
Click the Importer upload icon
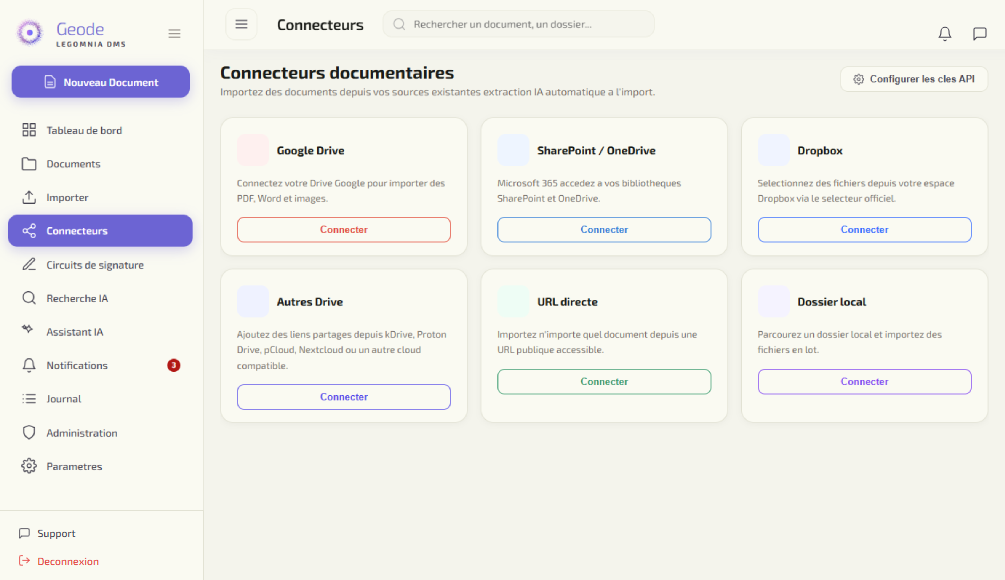tap(29, 197)
